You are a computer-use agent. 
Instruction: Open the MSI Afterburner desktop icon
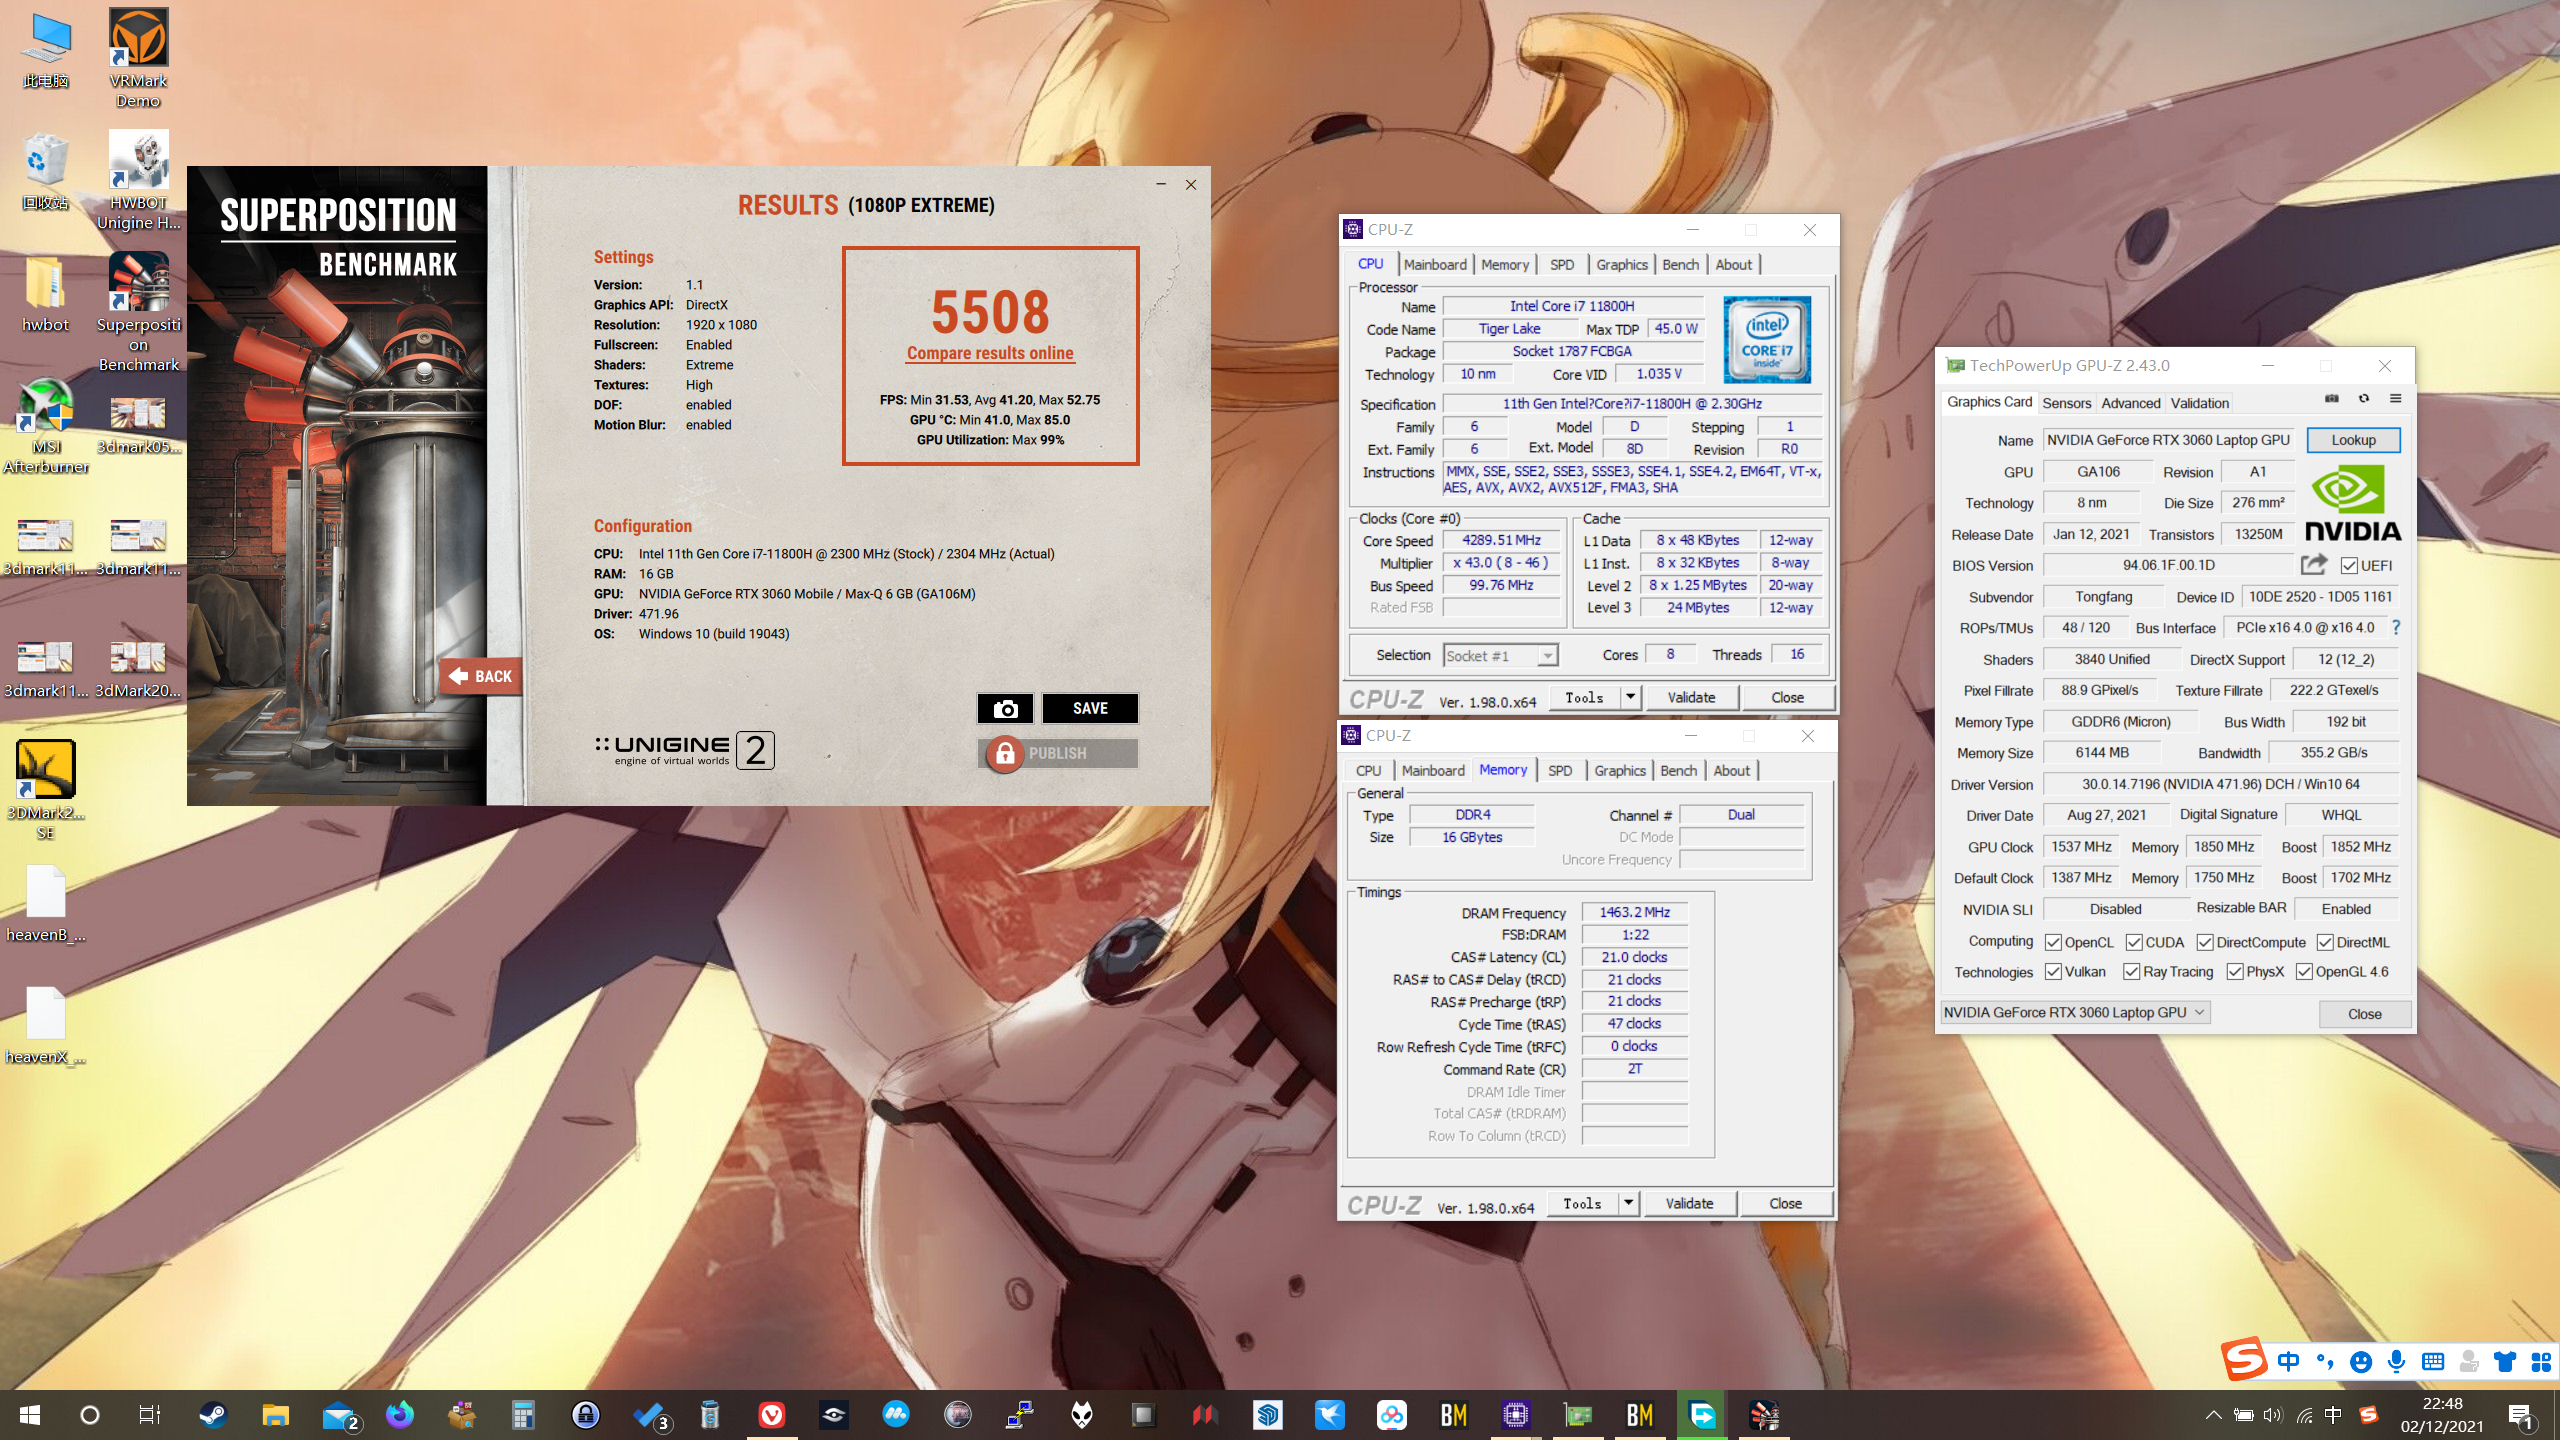(45, 425)
